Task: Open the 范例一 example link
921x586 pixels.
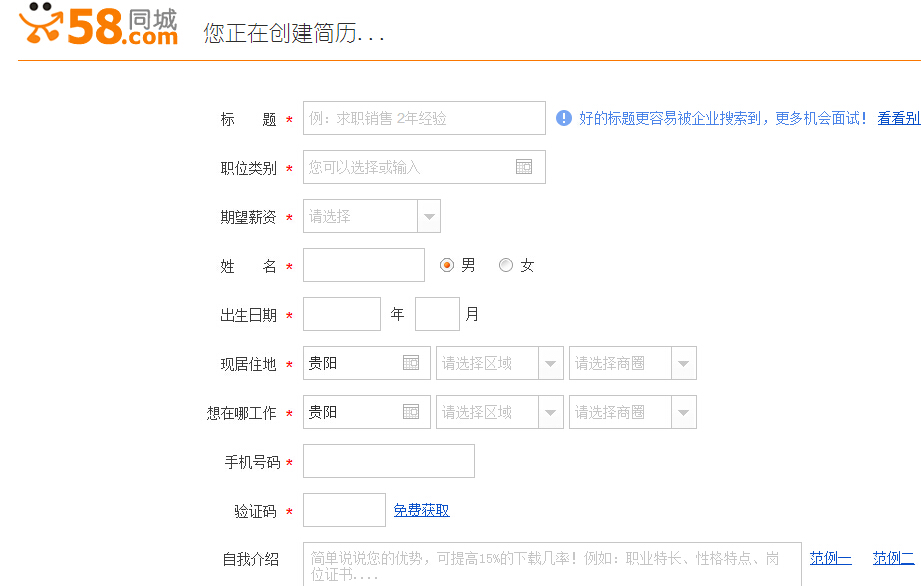Action: 829,557
